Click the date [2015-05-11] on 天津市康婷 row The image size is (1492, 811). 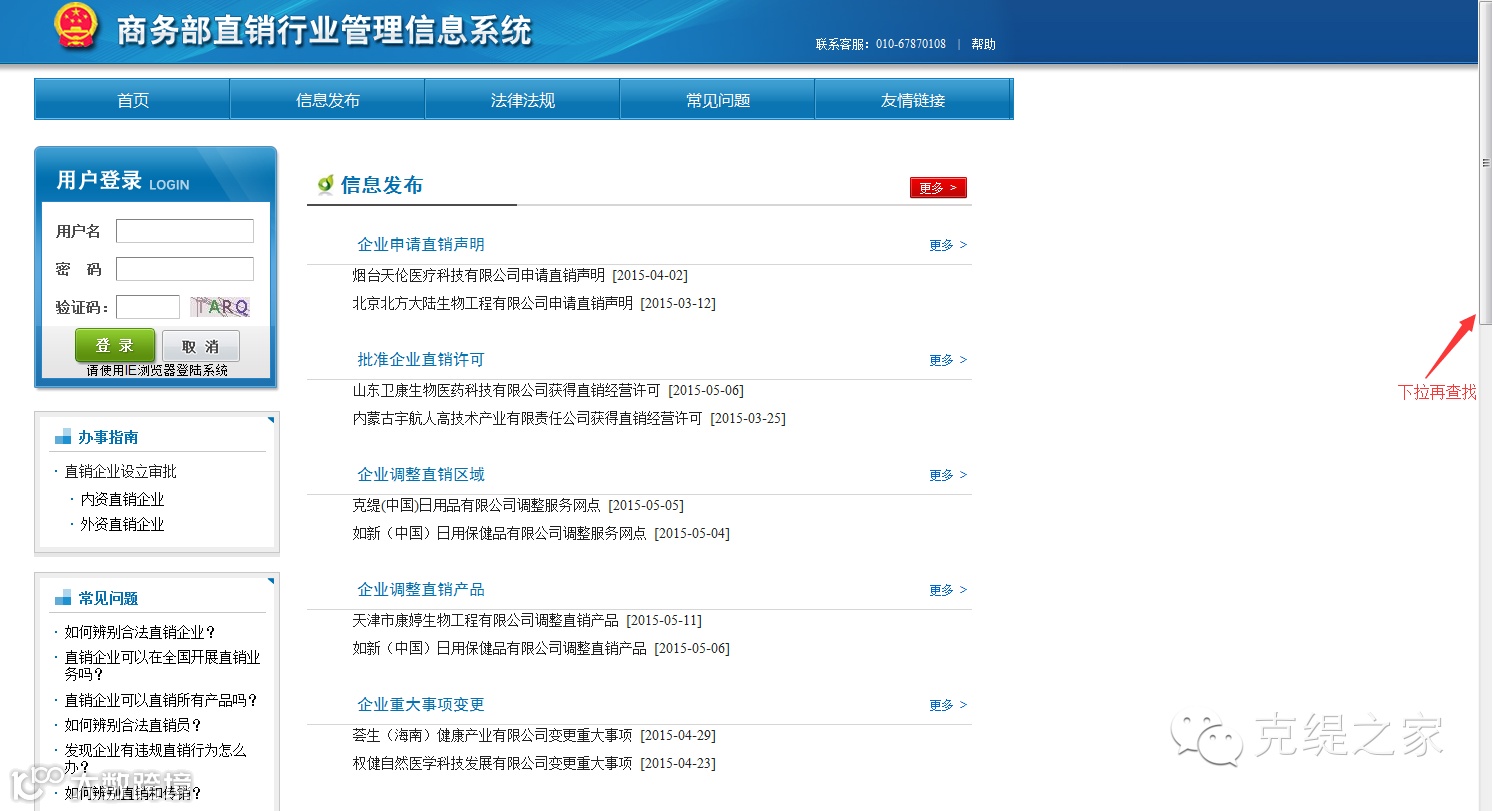[664, 620]
